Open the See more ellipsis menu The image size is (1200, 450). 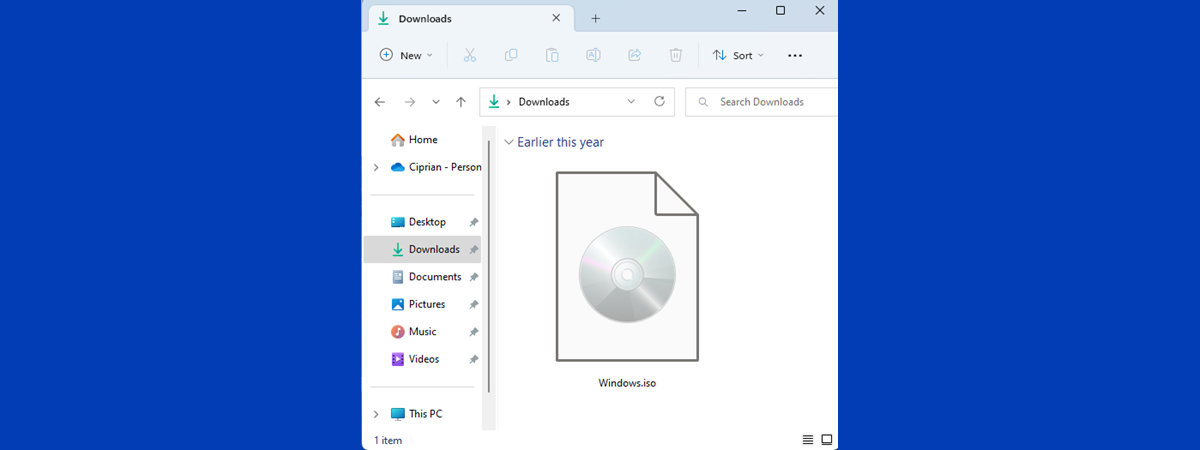(x=795, y=55)
